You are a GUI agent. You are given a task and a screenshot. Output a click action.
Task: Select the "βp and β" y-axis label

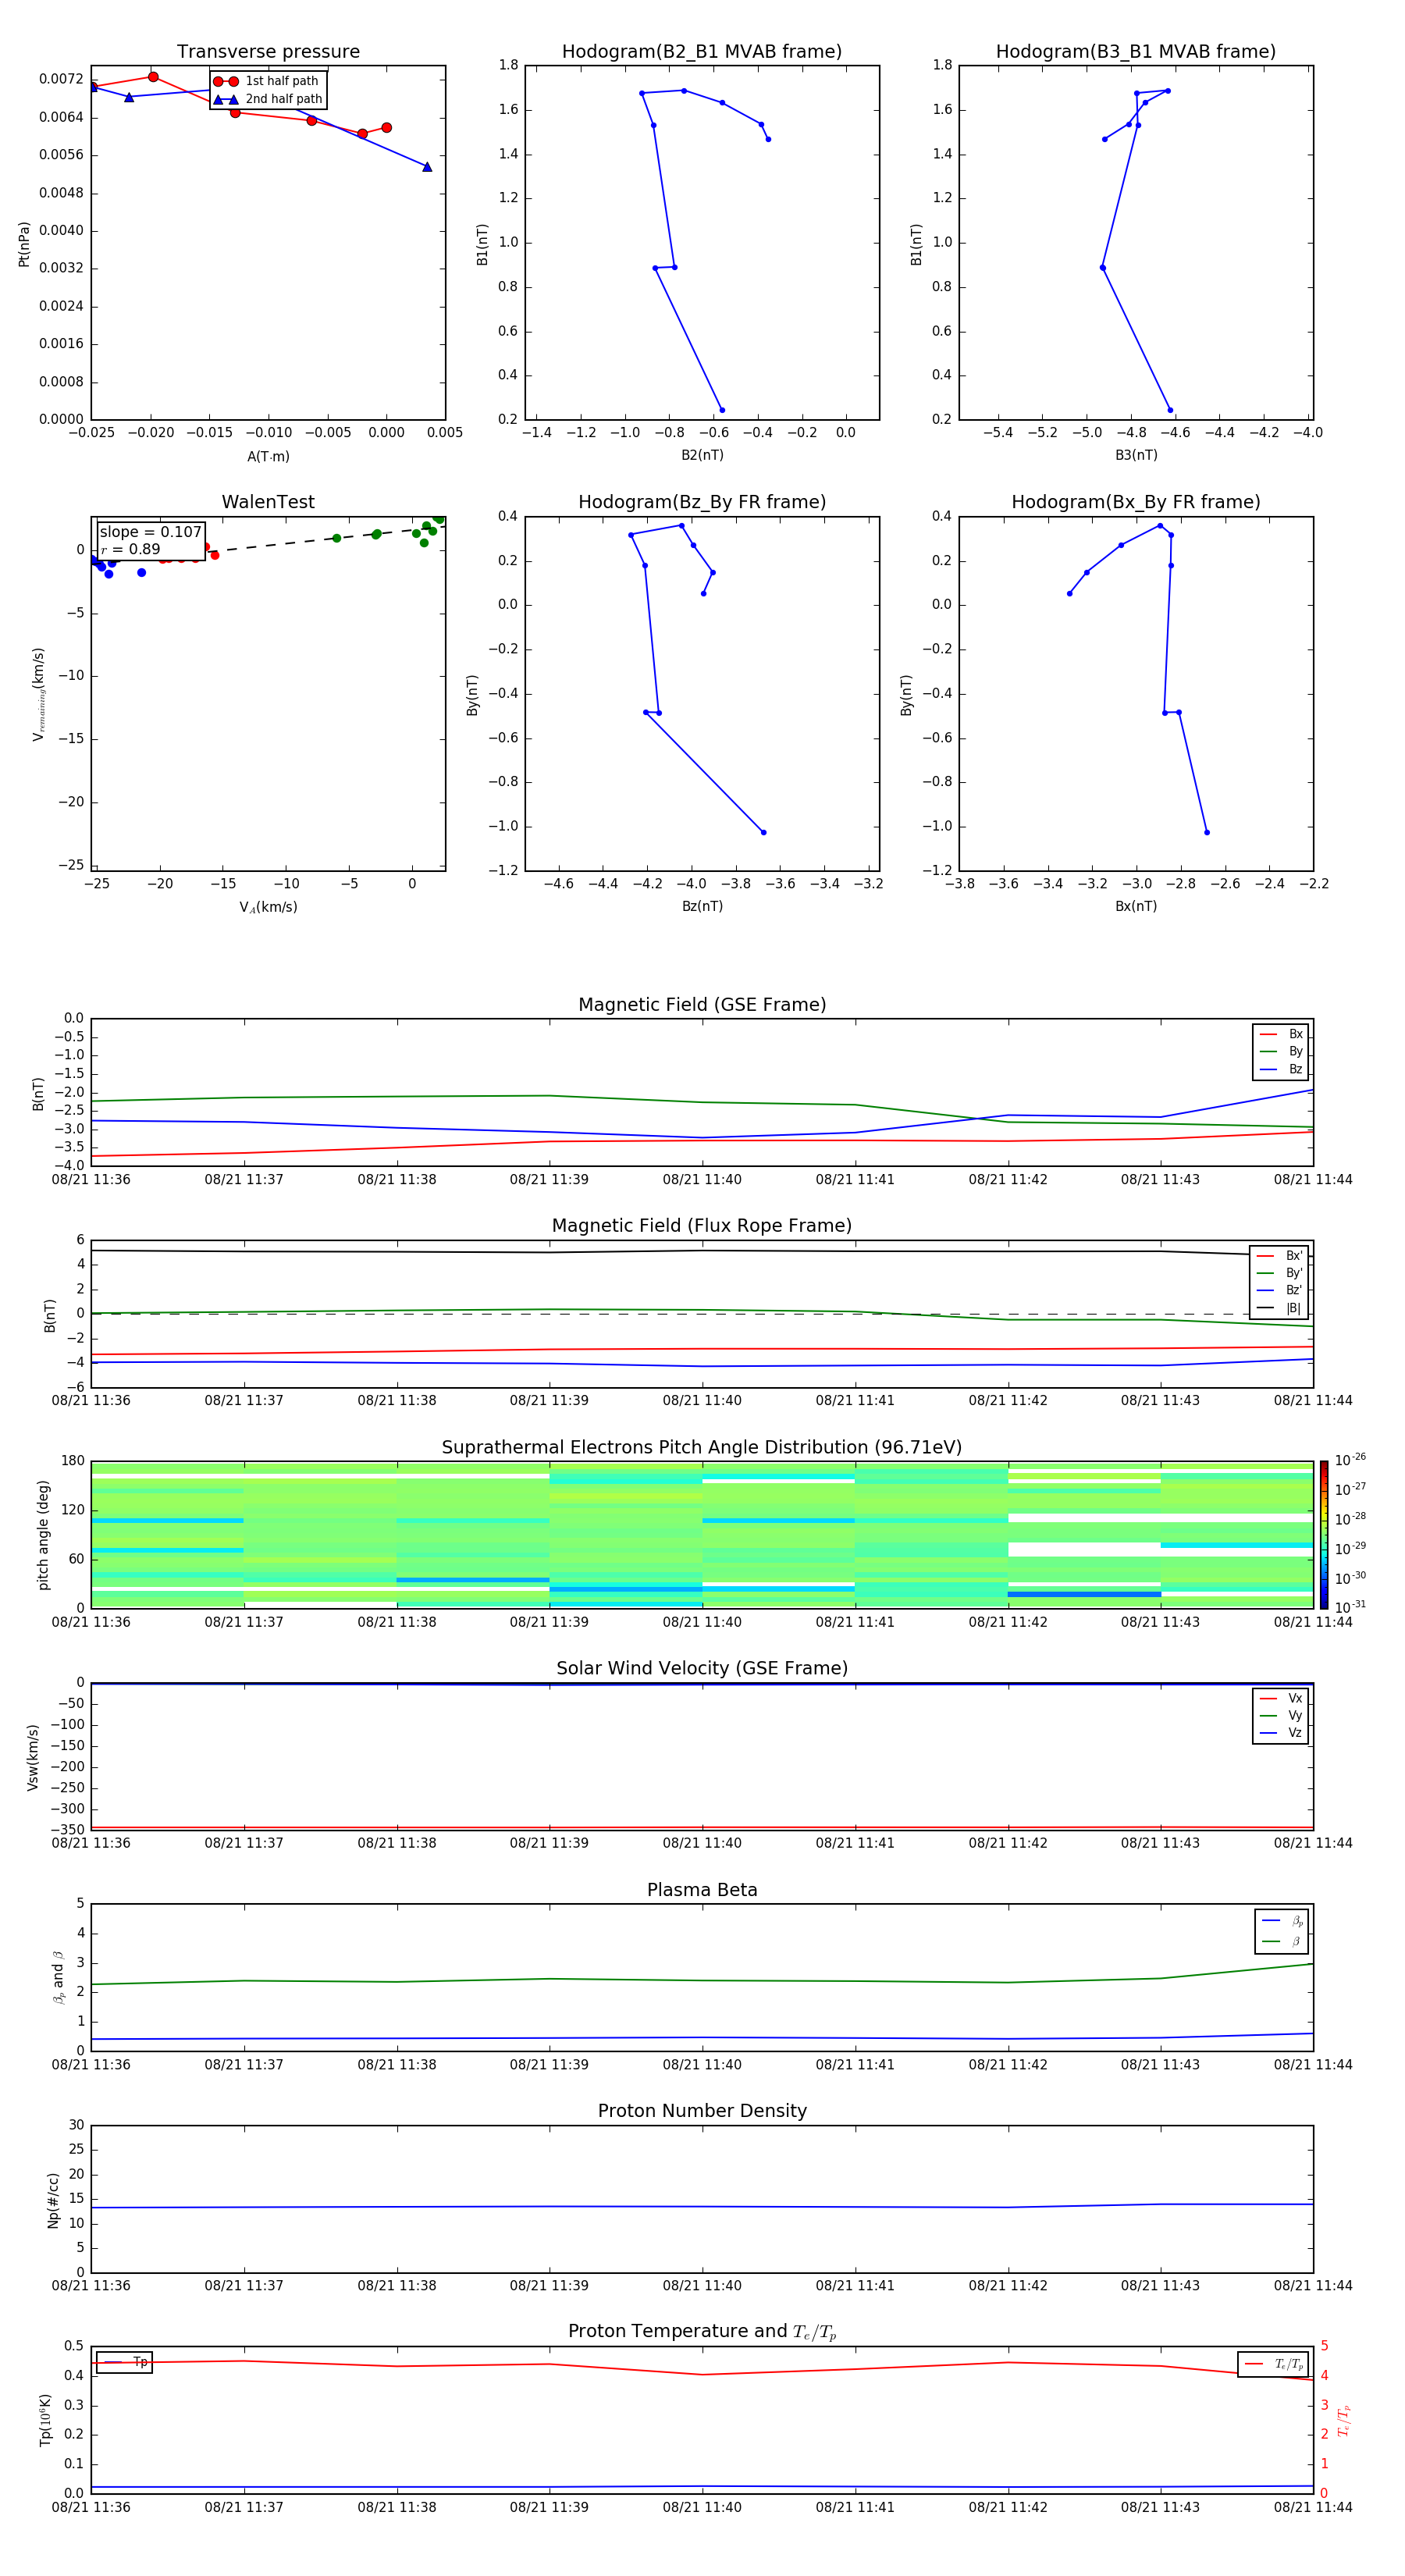pos(58,1977)
